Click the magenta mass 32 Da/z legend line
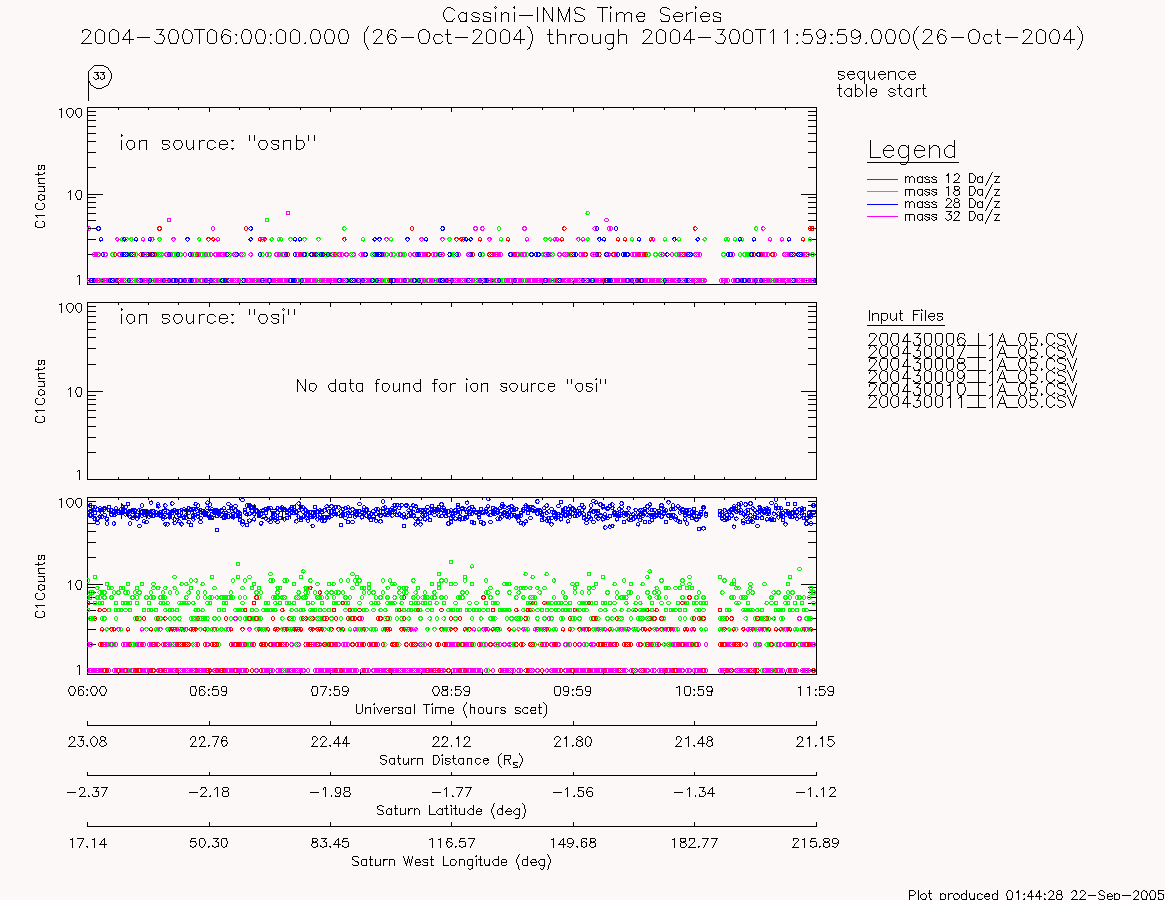Viewport: 1165px width, 900px height. [x=883, y=216]
